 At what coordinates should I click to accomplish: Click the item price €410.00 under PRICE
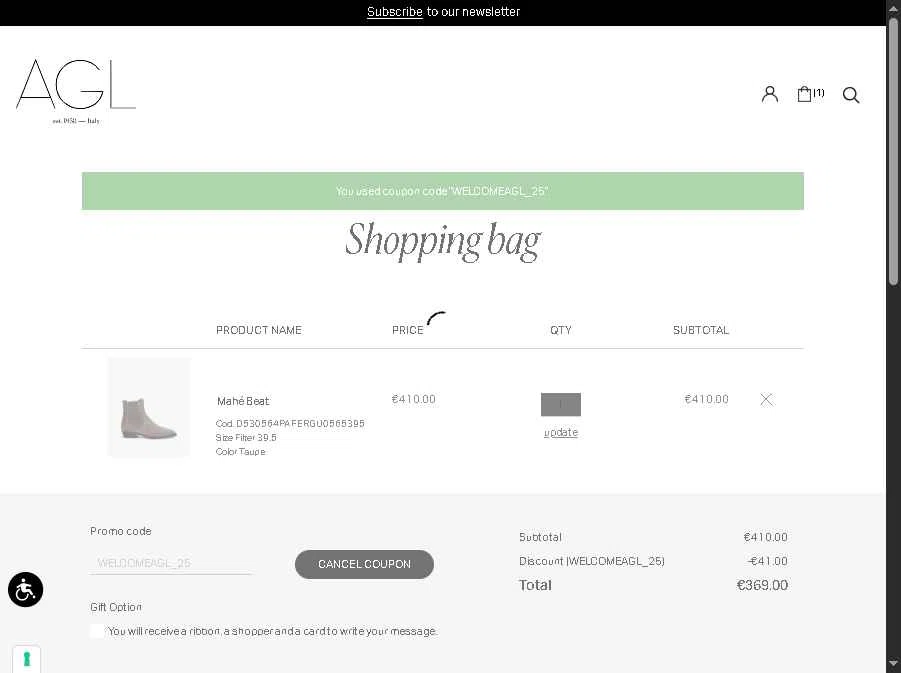414,399
